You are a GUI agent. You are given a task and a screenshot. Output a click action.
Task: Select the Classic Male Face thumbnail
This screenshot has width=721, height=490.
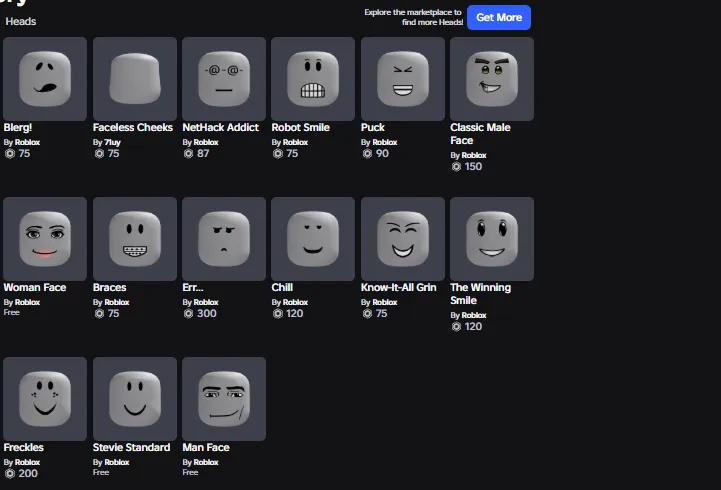coord(492,79)
